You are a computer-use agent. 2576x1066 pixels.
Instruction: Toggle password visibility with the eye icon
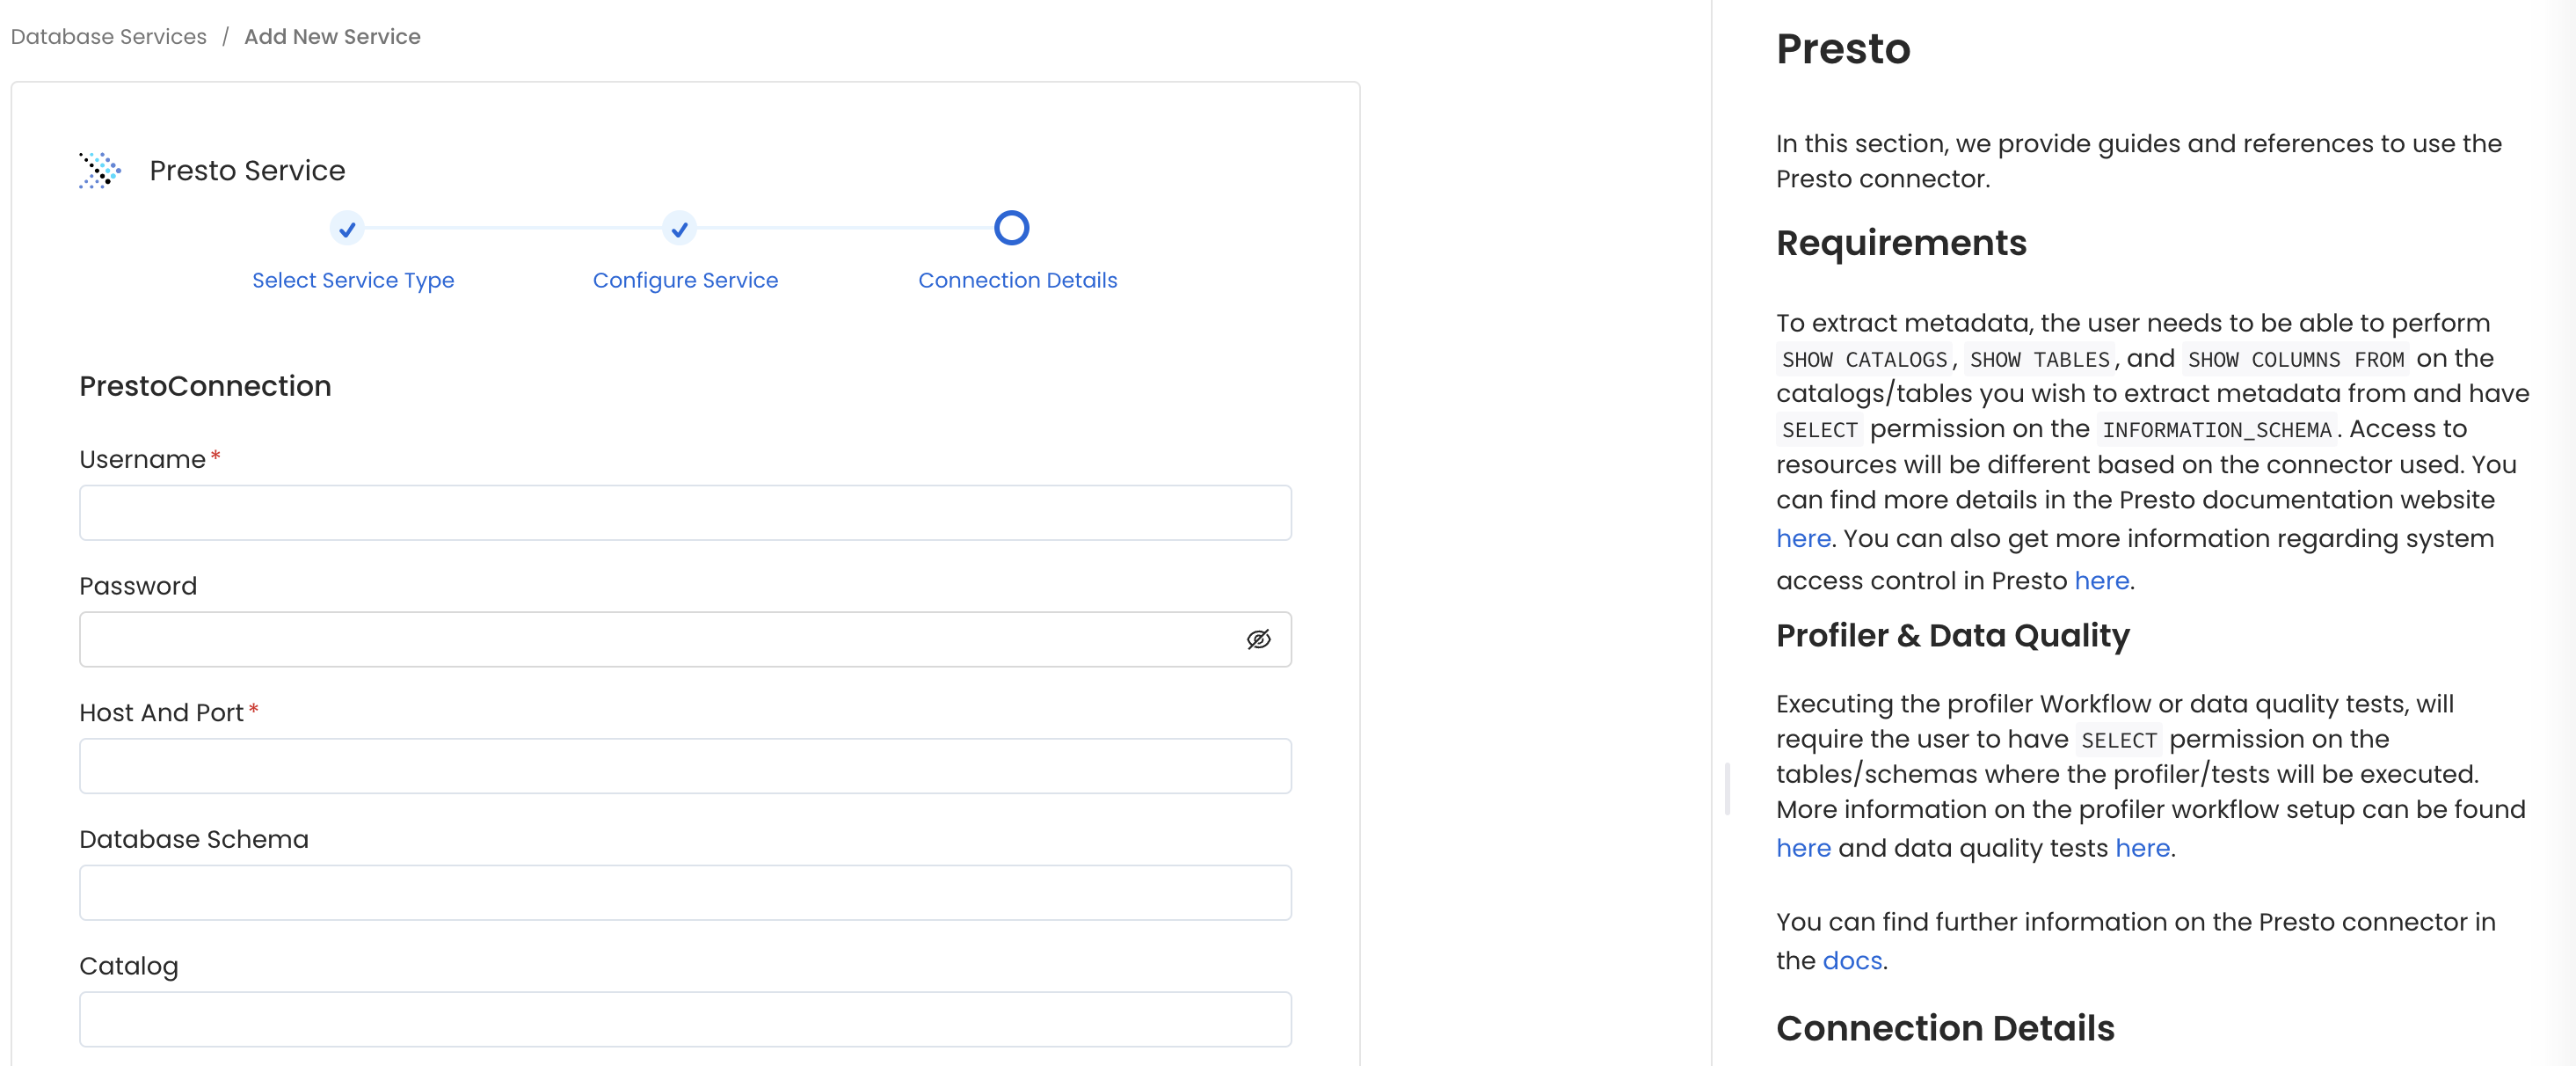coord(1259,640)
